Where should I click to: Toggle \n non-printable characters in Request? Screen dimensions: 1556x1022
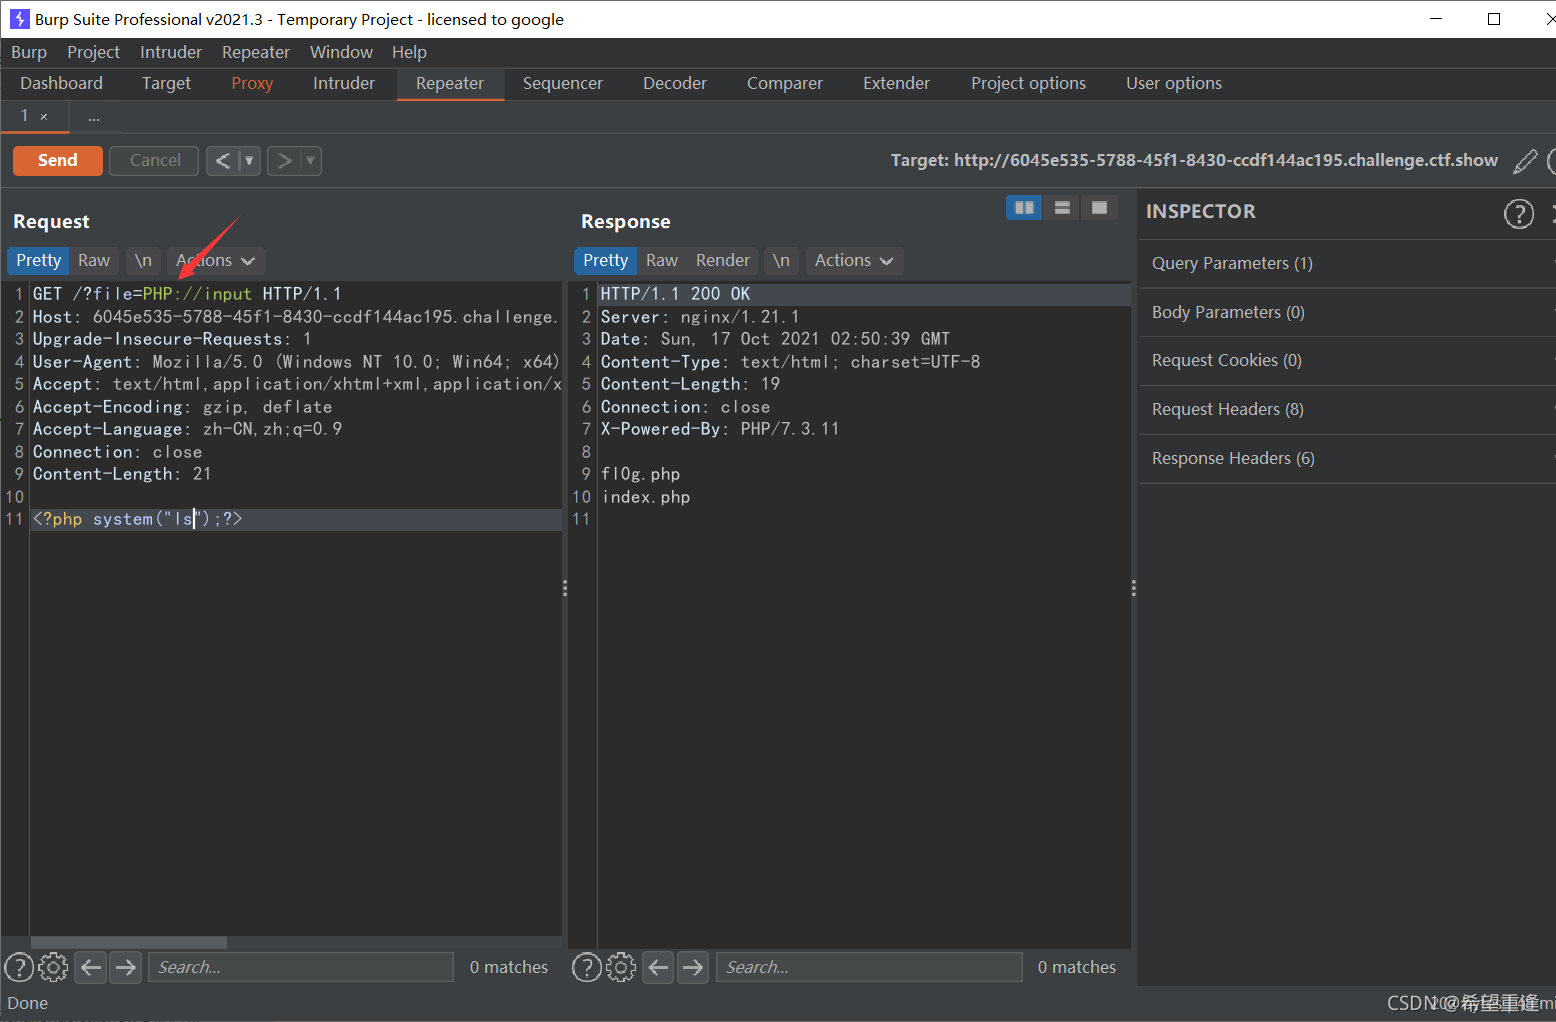(143, 260)
